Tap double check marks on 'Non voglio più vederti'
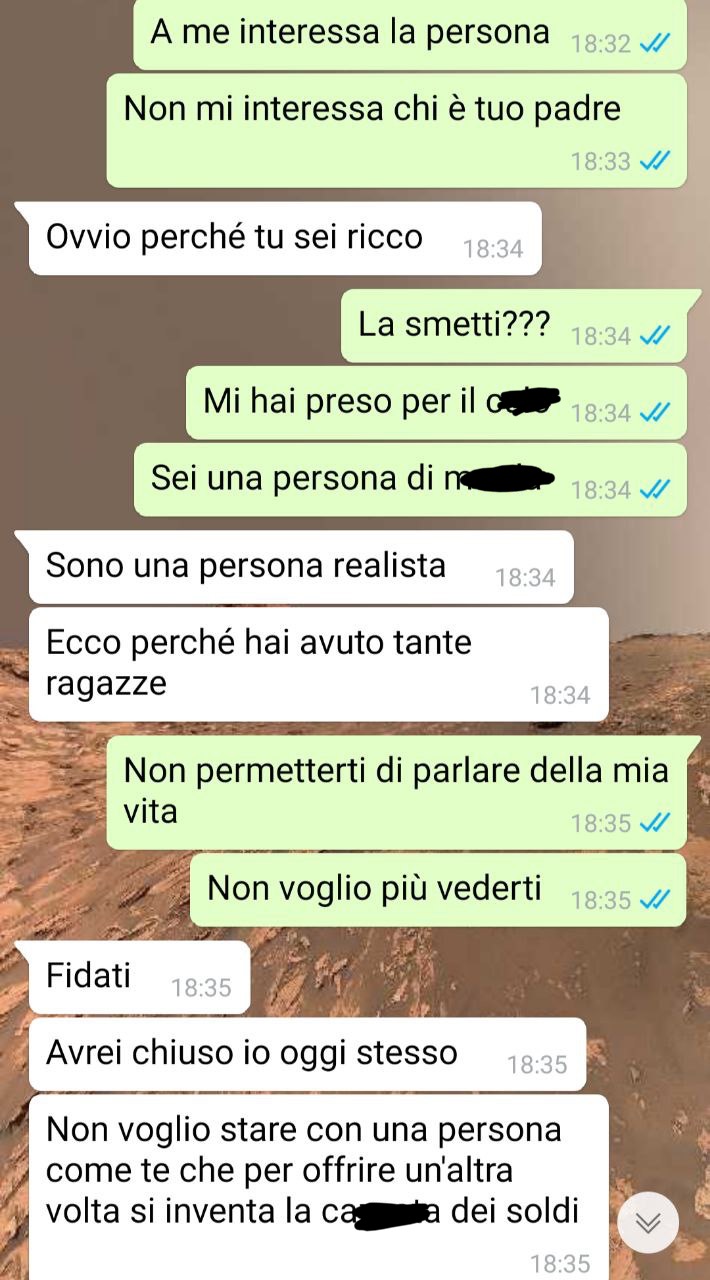This screenshot has width=710, height=1280. 655,900
